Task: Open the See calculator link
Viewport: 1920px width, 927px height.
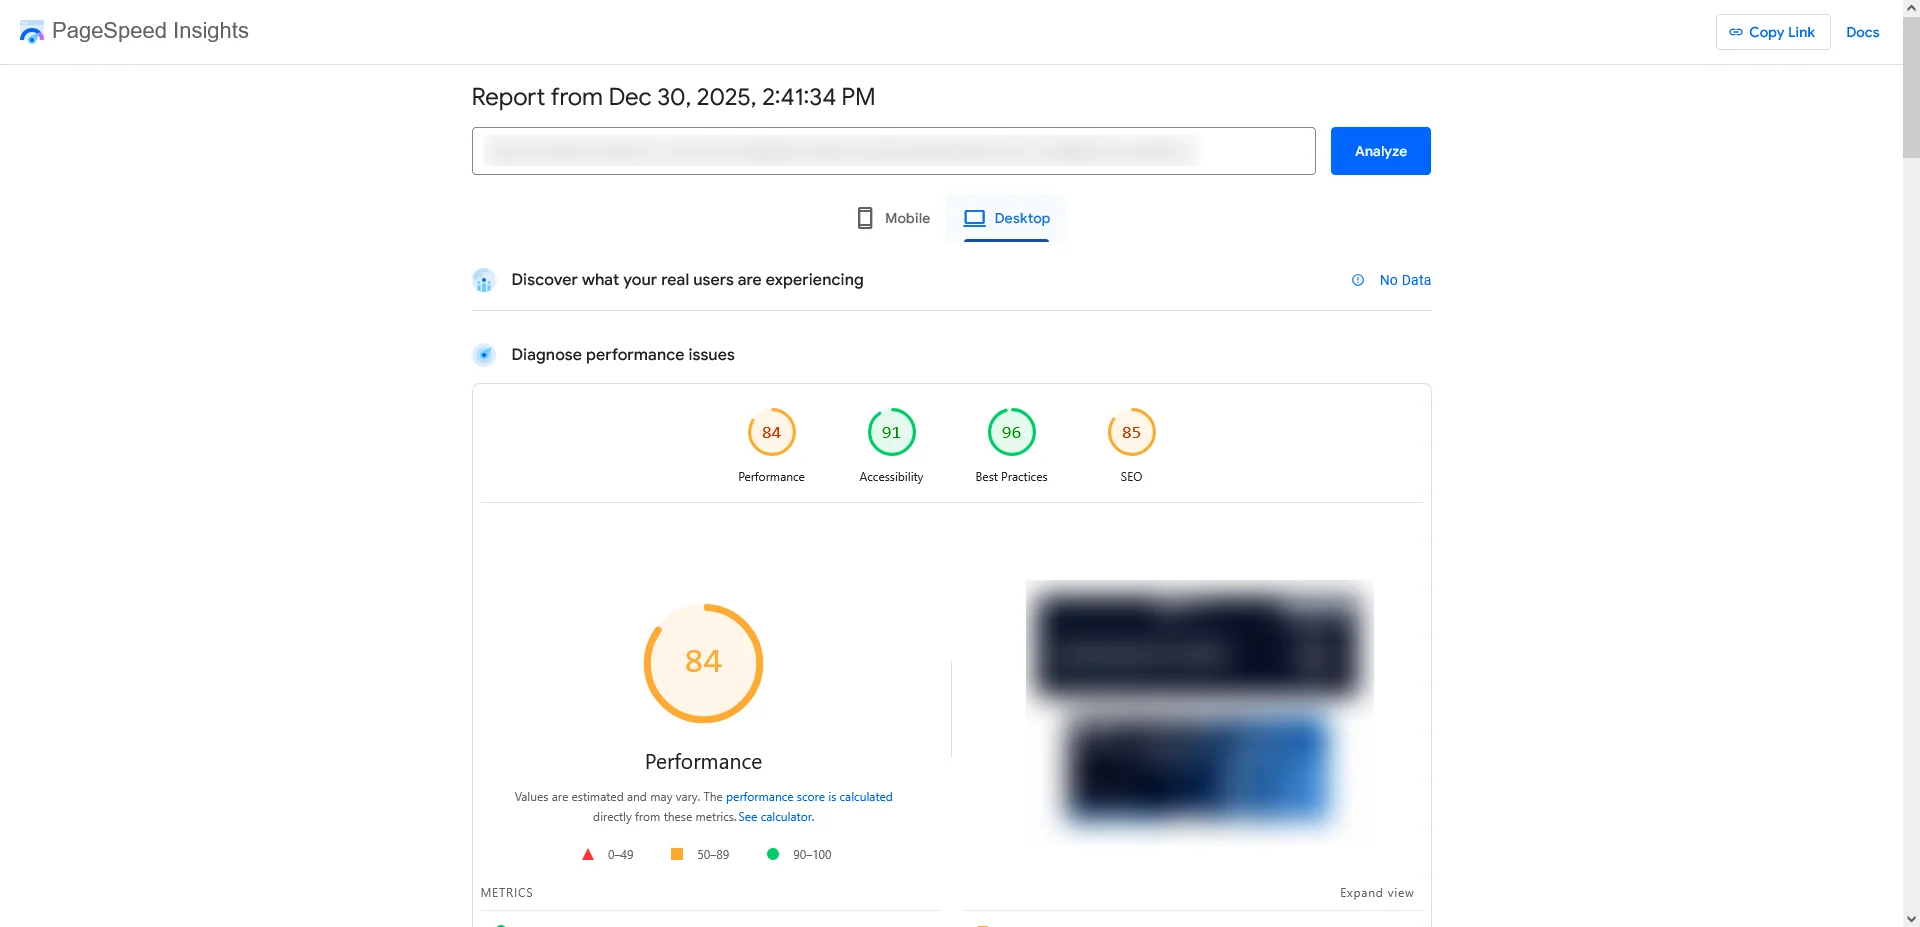Action: 775,816
